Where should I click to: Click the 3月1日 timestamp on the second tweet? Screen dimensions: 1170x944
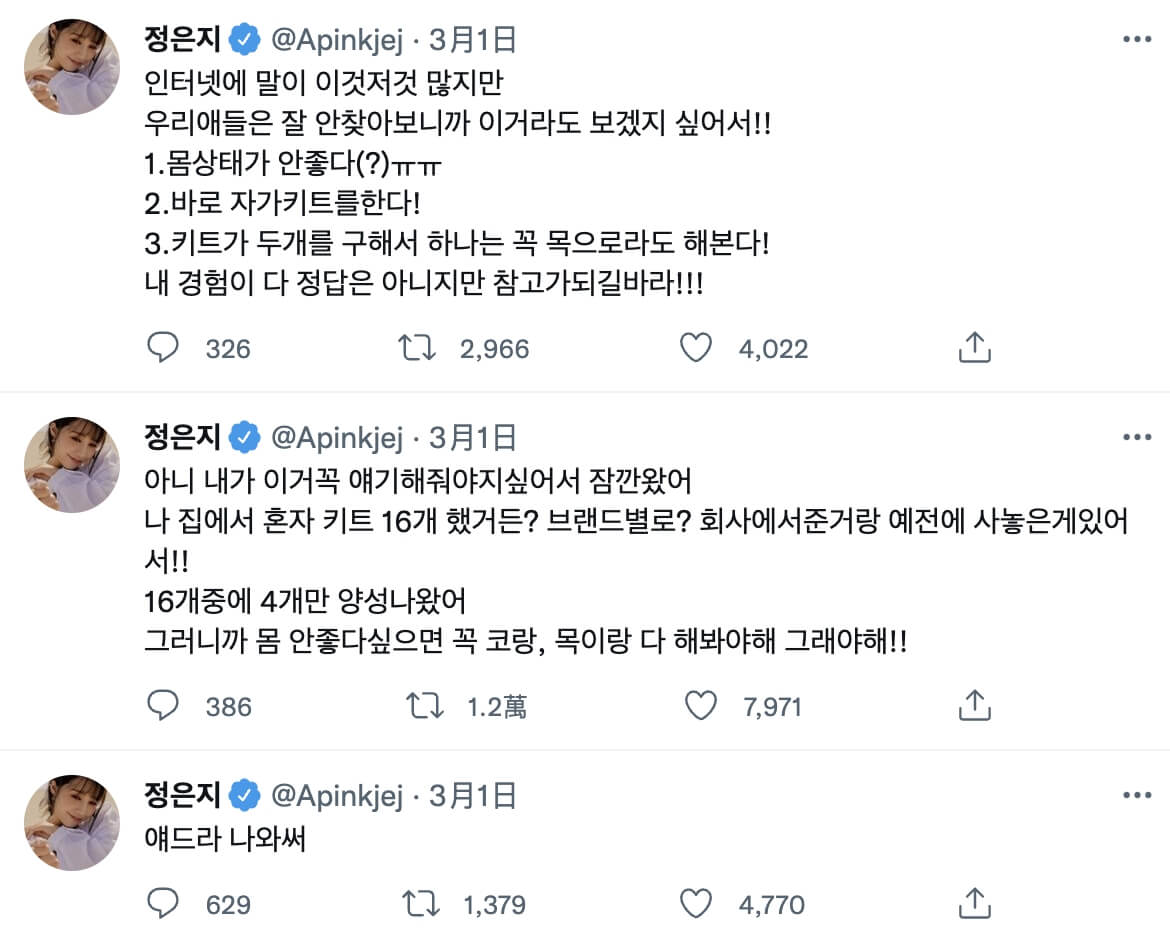pyautogui.click(x=471, y=437)
